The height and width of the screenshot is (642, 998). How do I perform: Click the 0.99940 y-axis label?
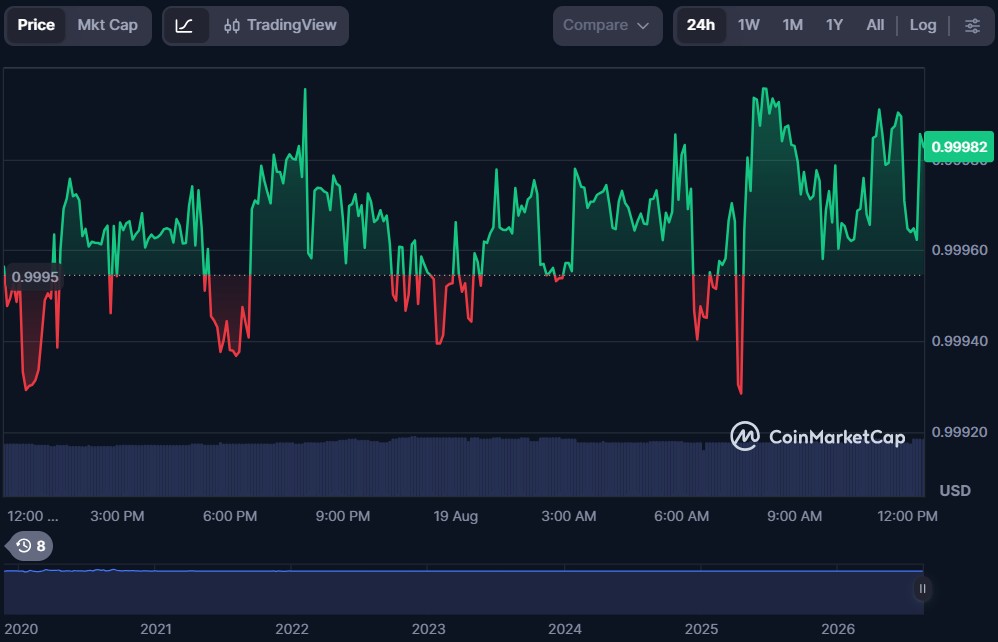pos(959,341)
